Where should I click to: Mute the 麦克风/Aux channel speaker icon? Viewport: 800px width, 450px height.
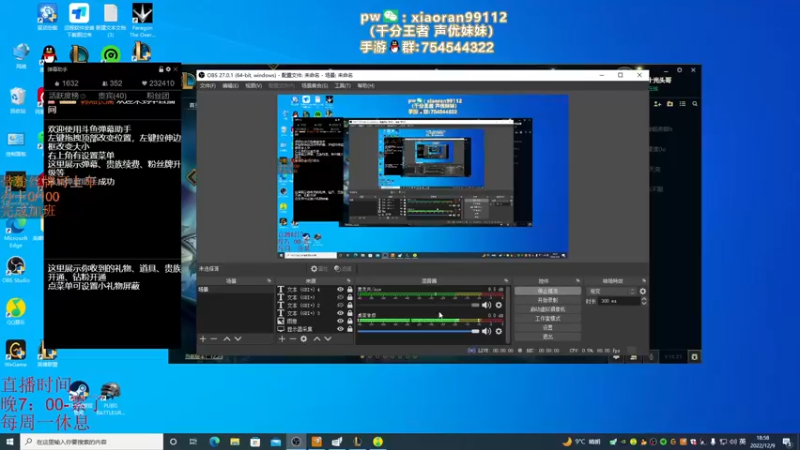486,305
